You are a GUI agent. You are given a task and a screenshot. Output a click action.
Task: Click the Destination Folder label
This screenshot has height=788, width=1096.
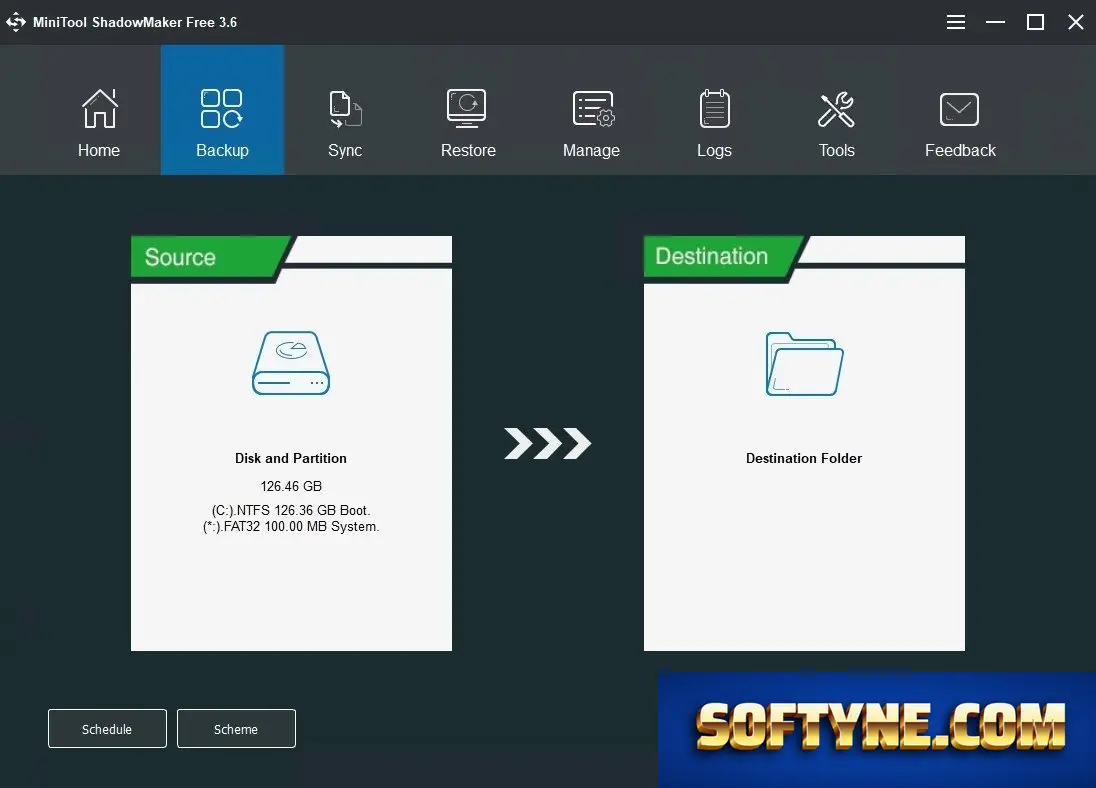click(x=804, y=458)
